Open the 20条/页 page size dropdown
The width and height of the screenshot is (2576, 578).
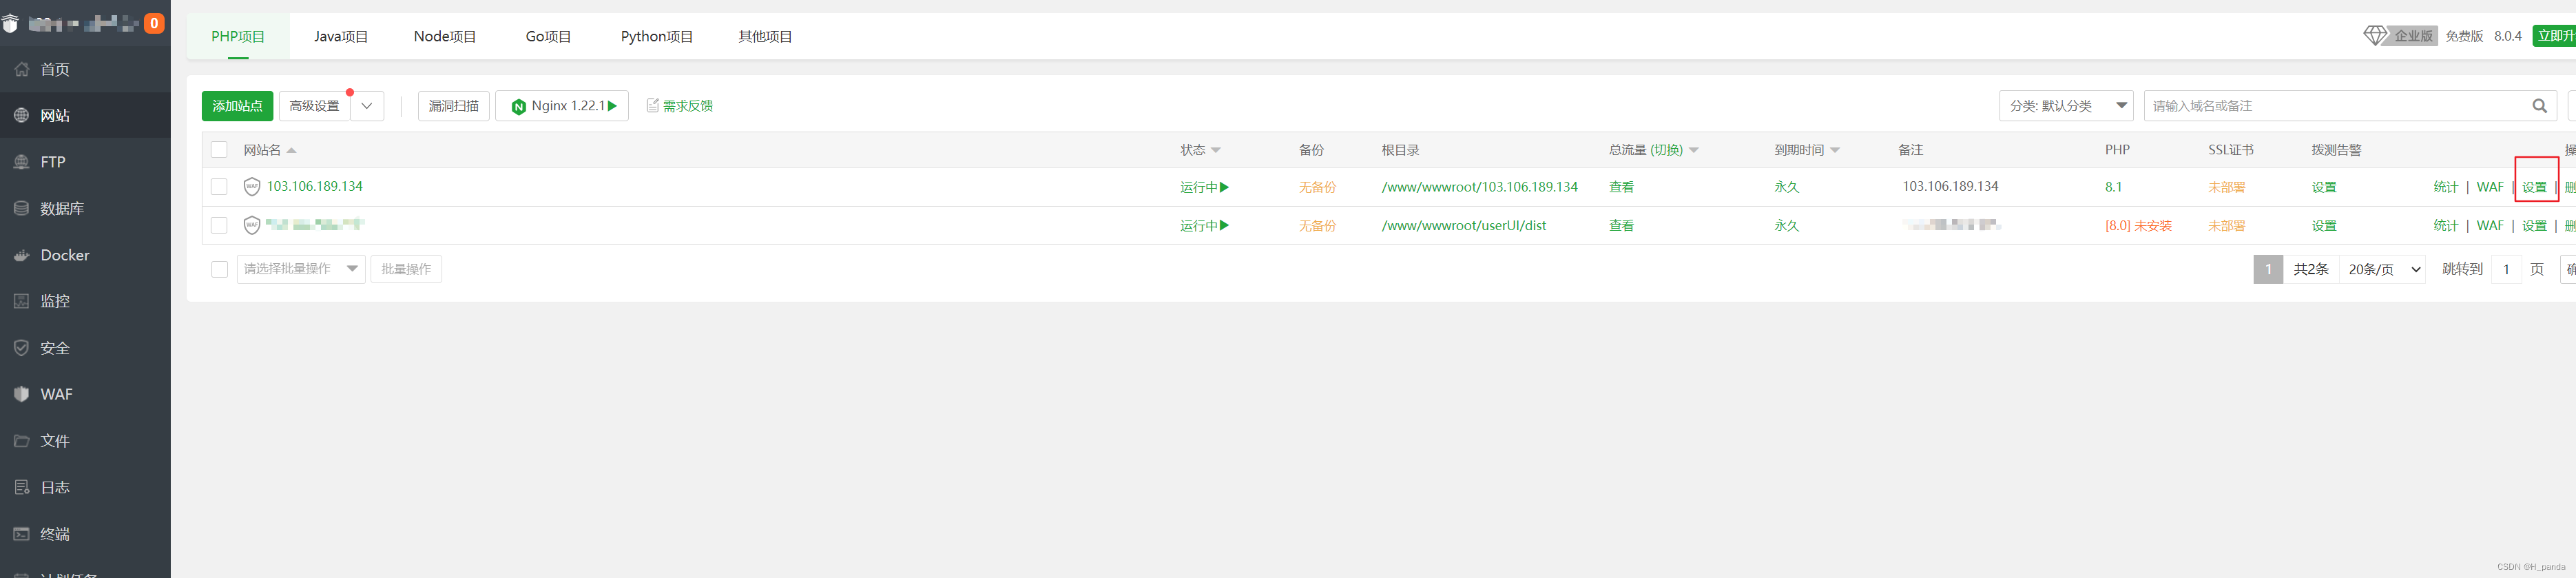(x=2384, y=269)
